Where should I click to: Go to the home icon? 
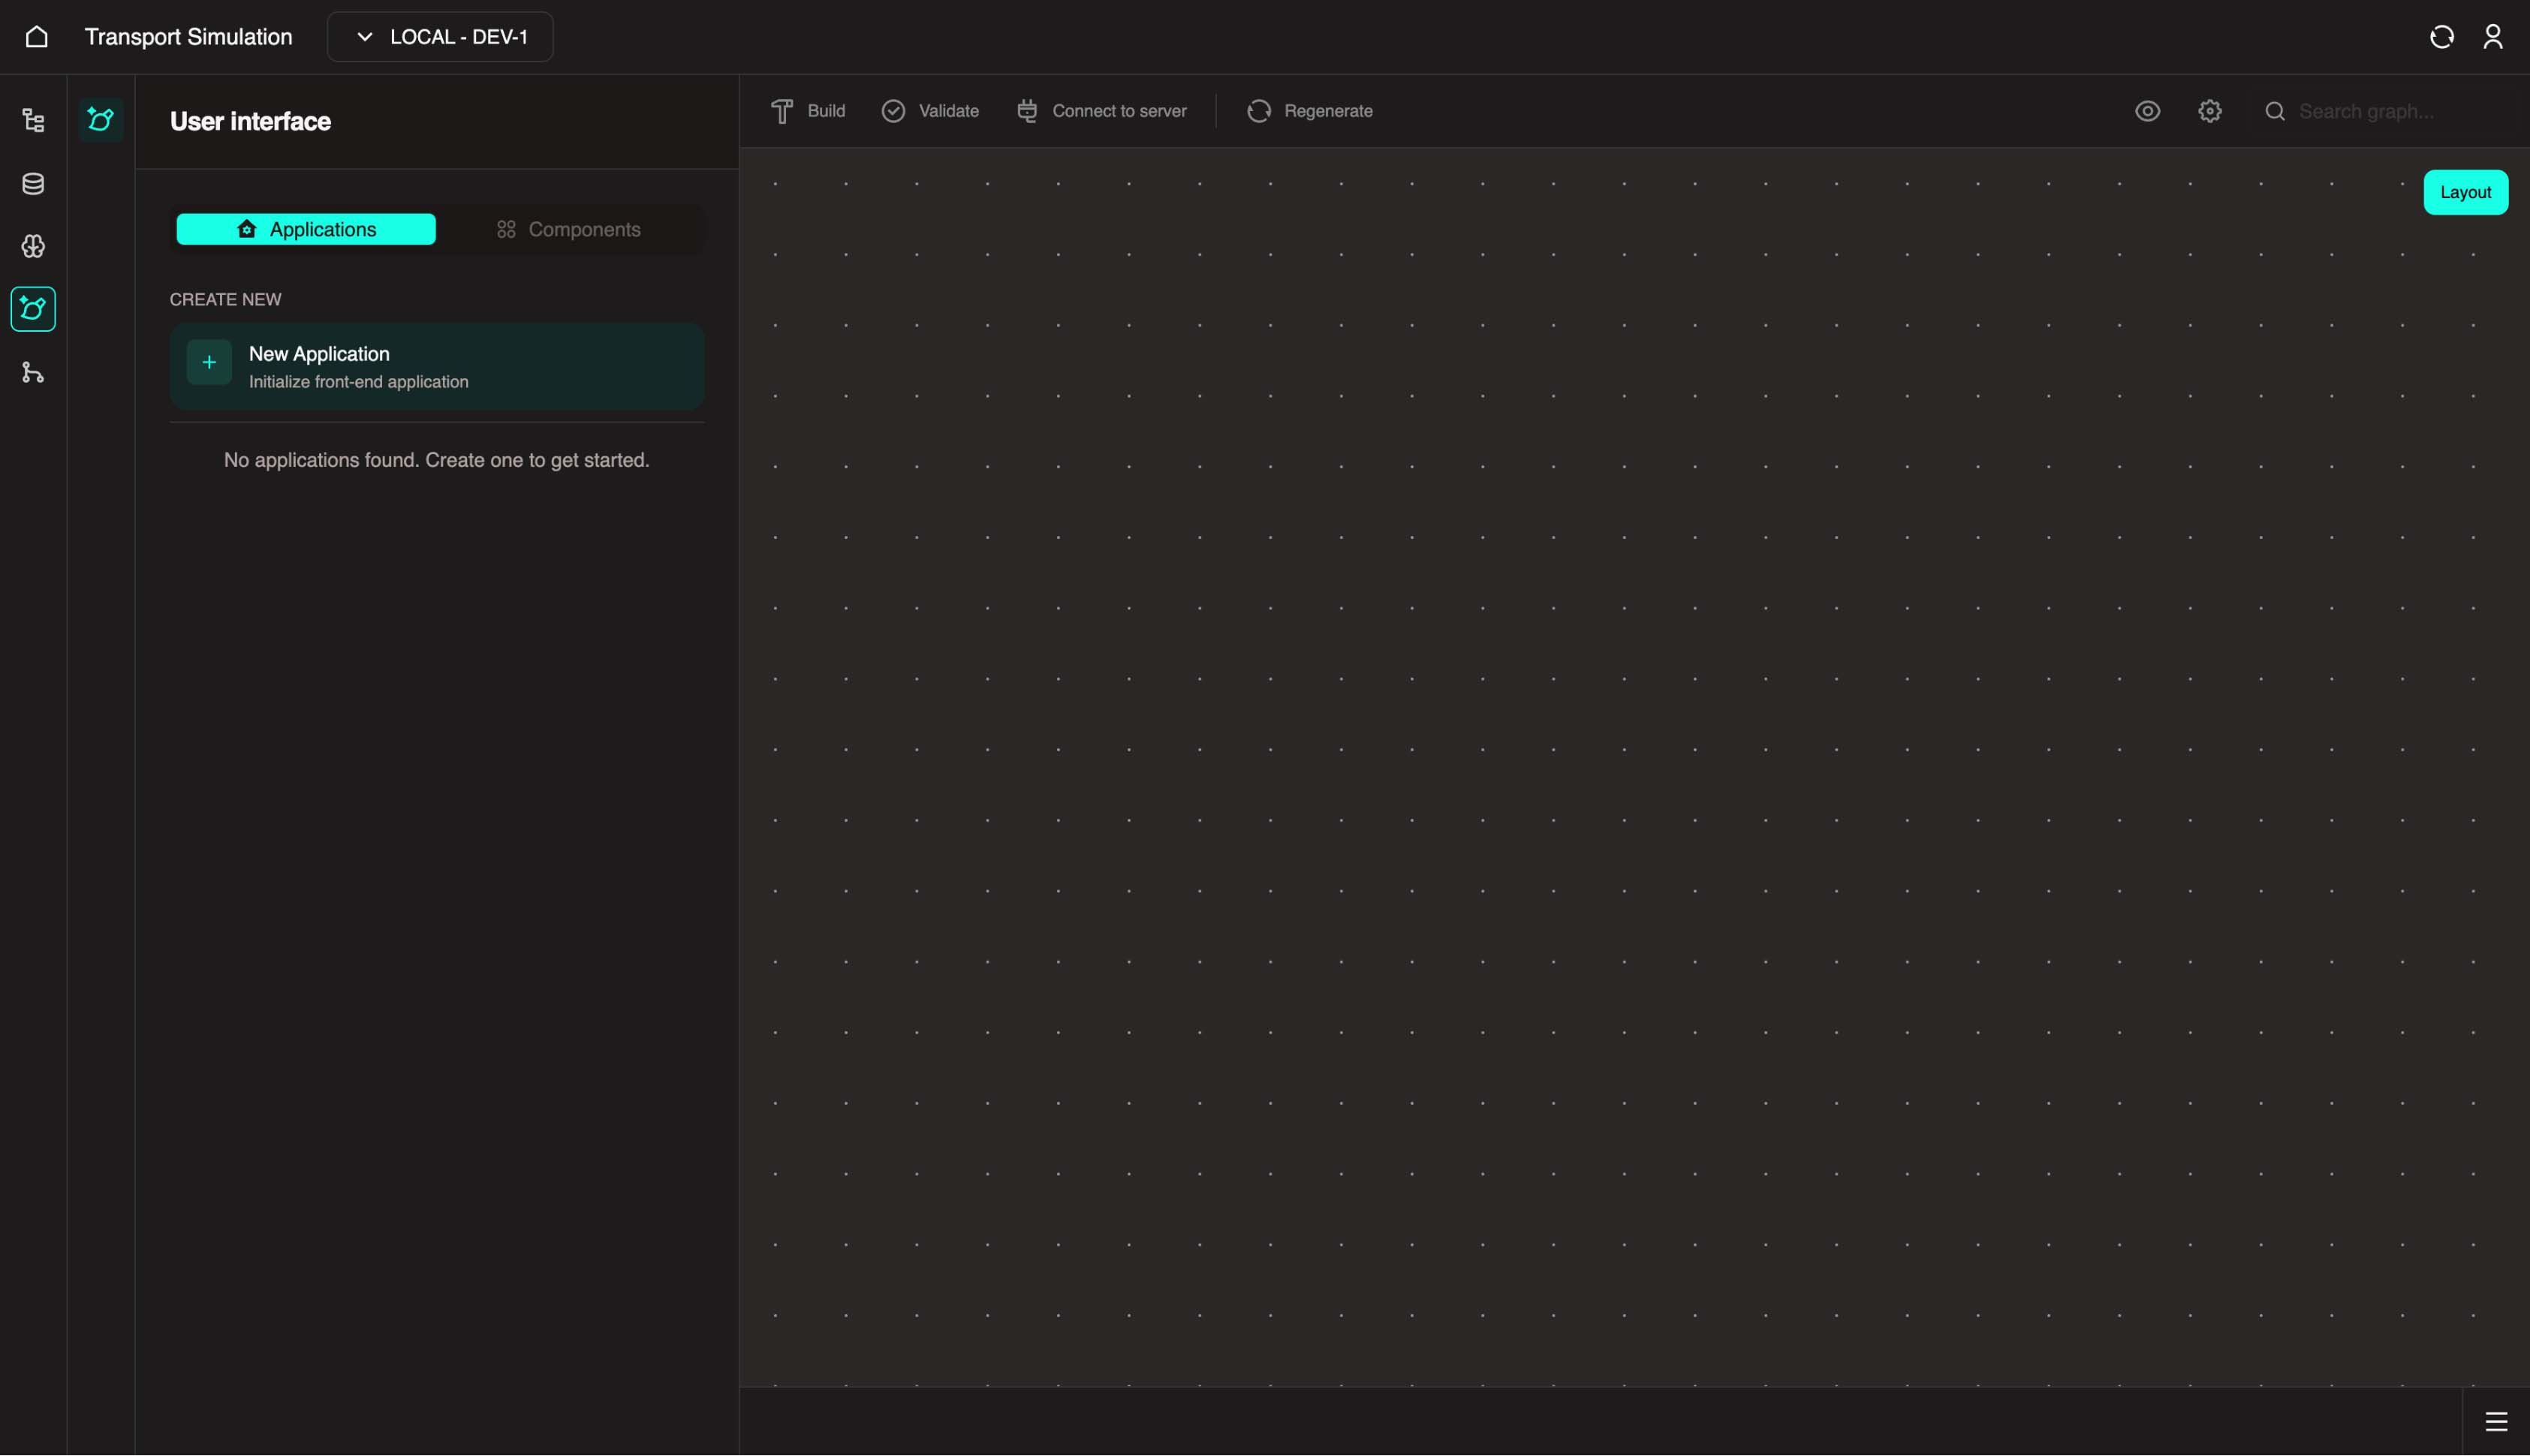coord(36,37)
